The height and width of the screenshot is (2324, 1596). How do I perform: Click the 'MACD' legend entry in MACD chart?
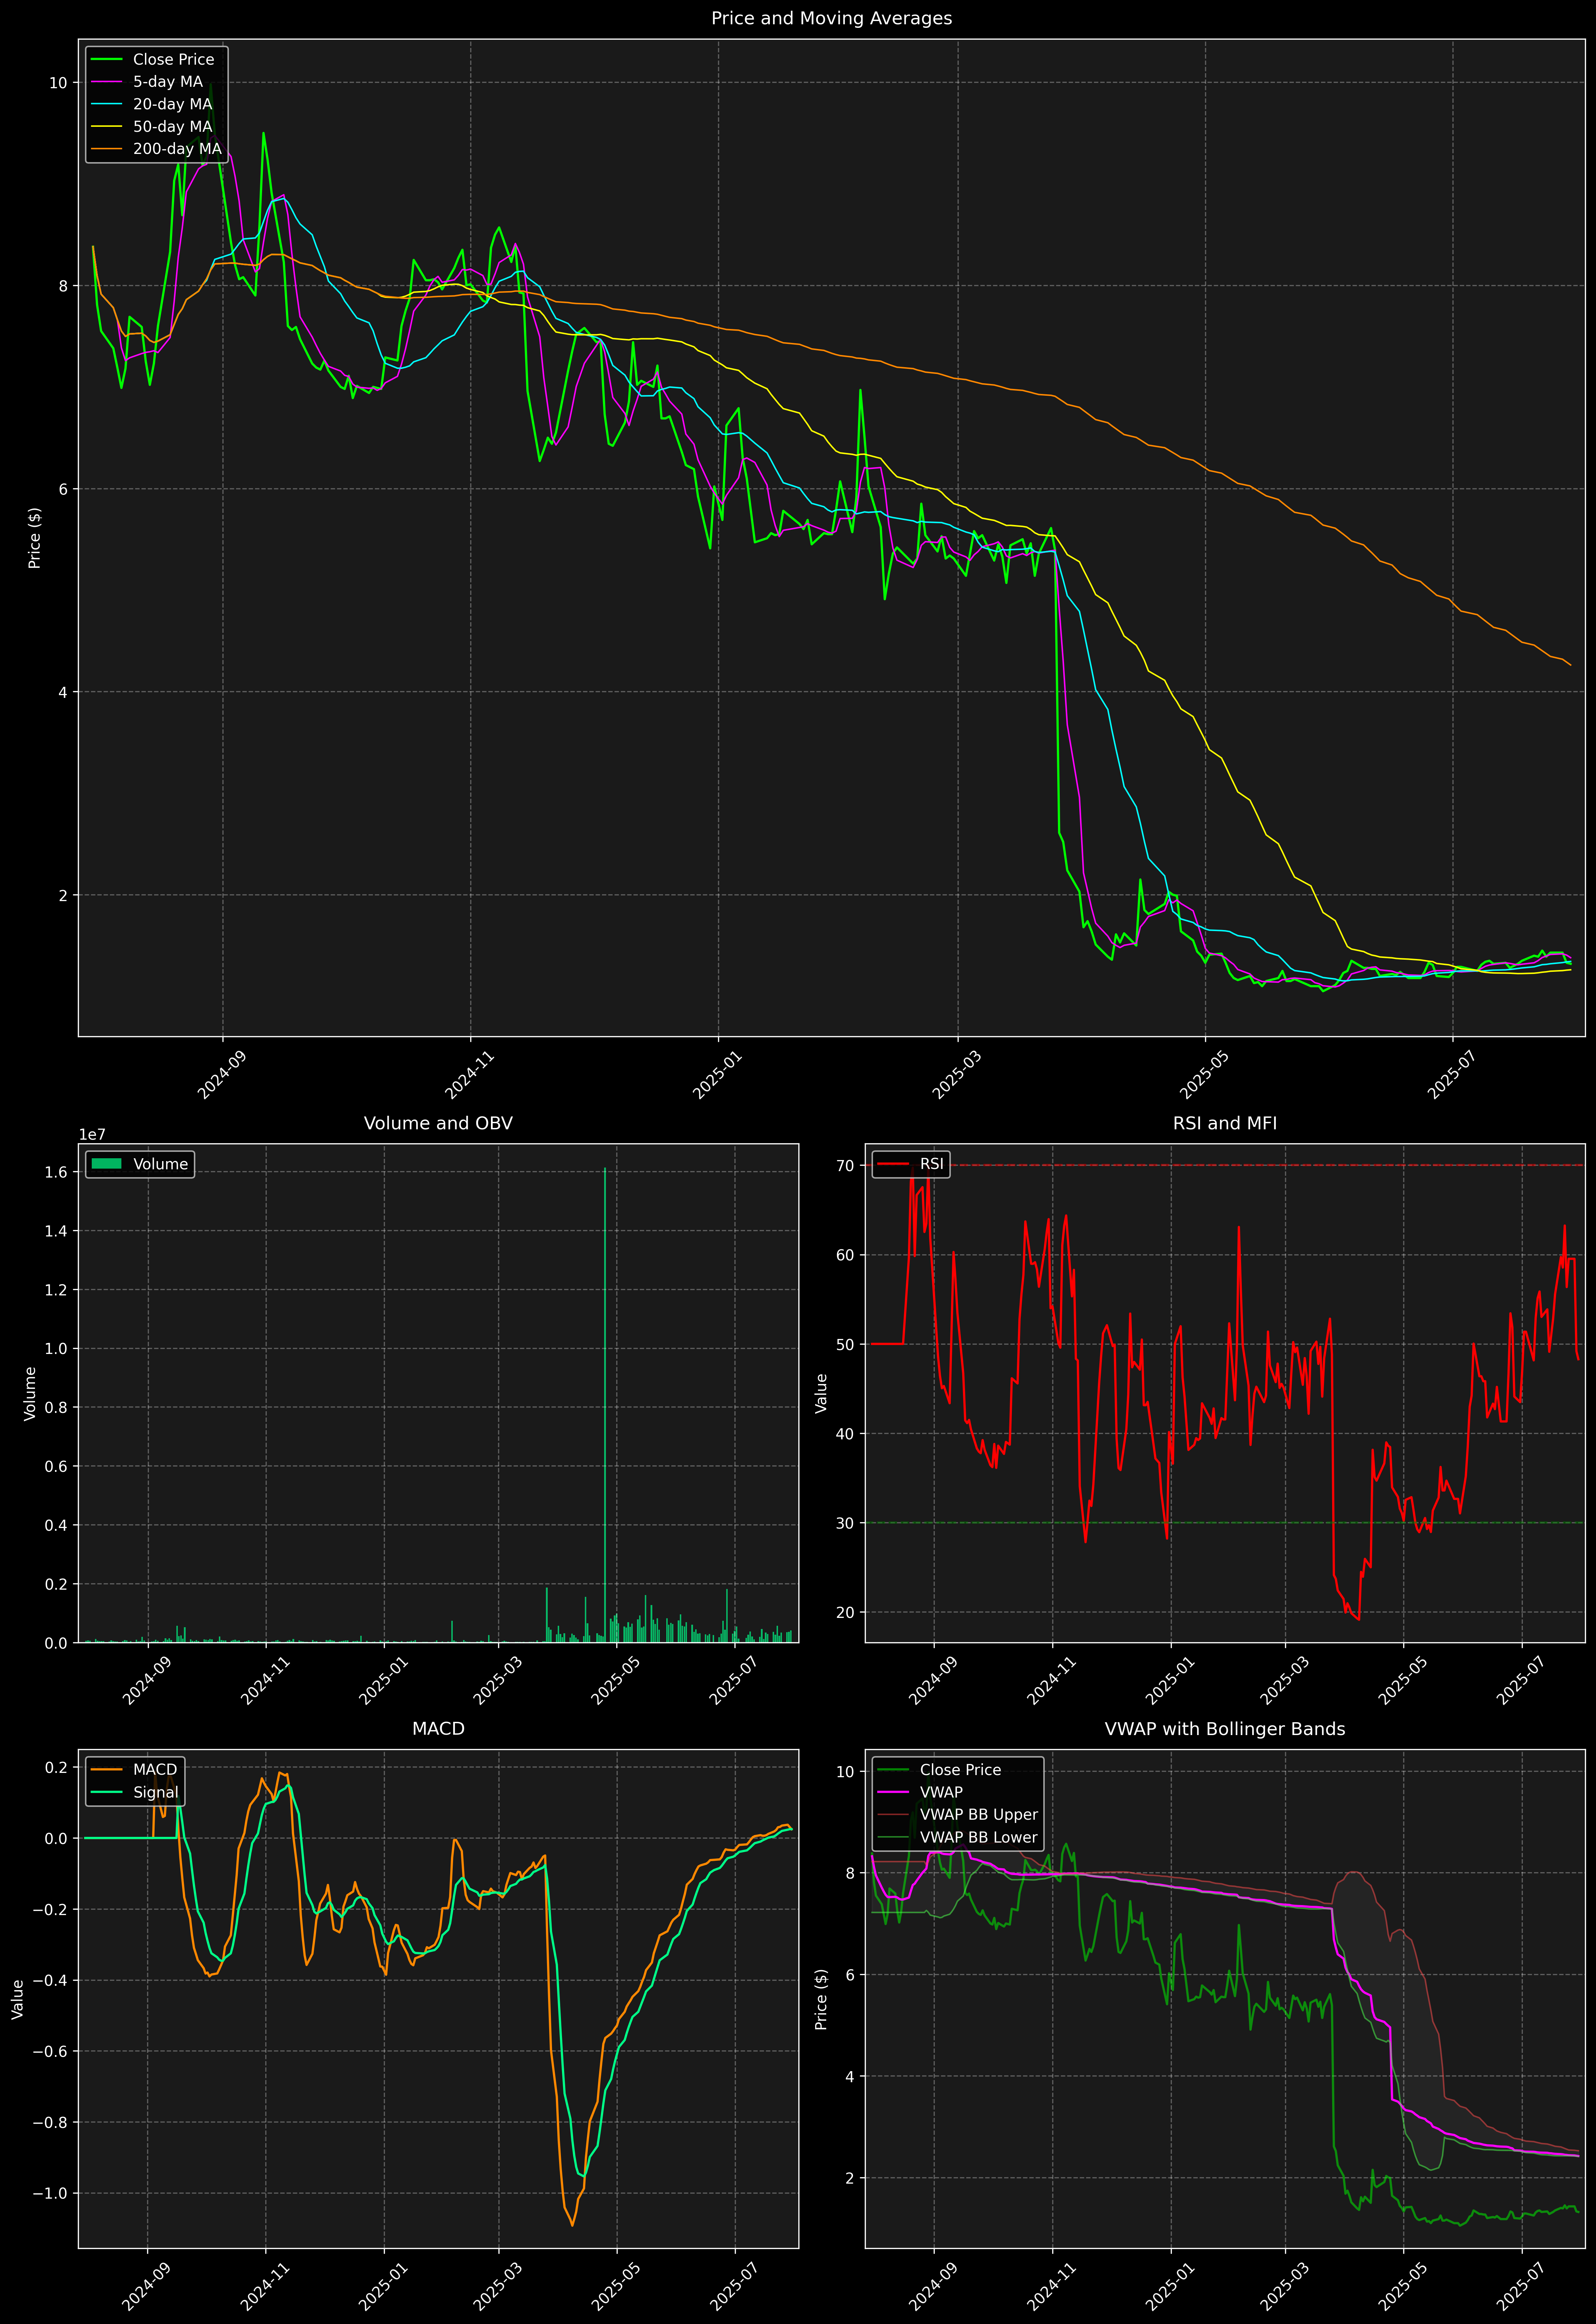[155, 1770]
